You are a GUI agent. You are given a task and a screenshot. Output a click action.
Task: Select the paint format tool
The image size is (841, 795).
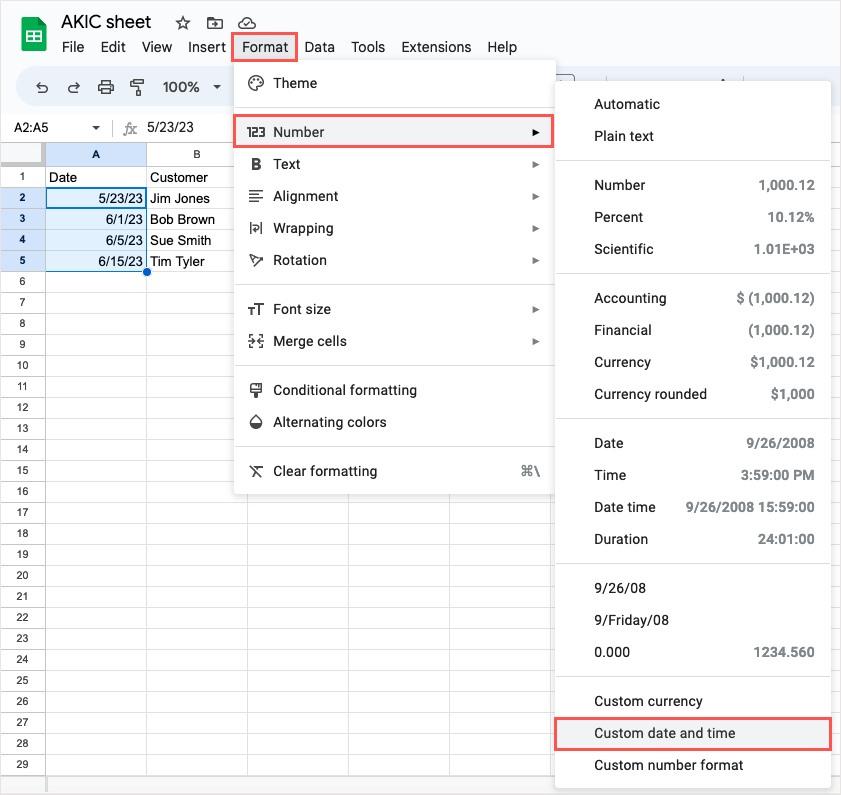(138, 87)
